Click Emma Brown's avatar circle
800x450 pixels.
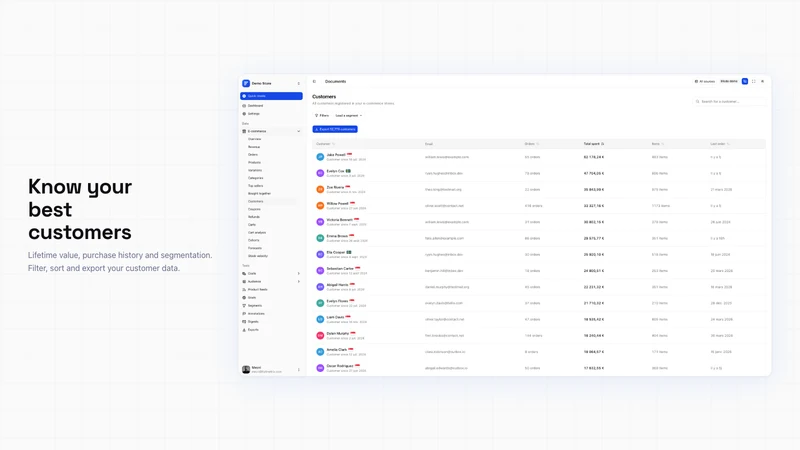pos(320,238)
